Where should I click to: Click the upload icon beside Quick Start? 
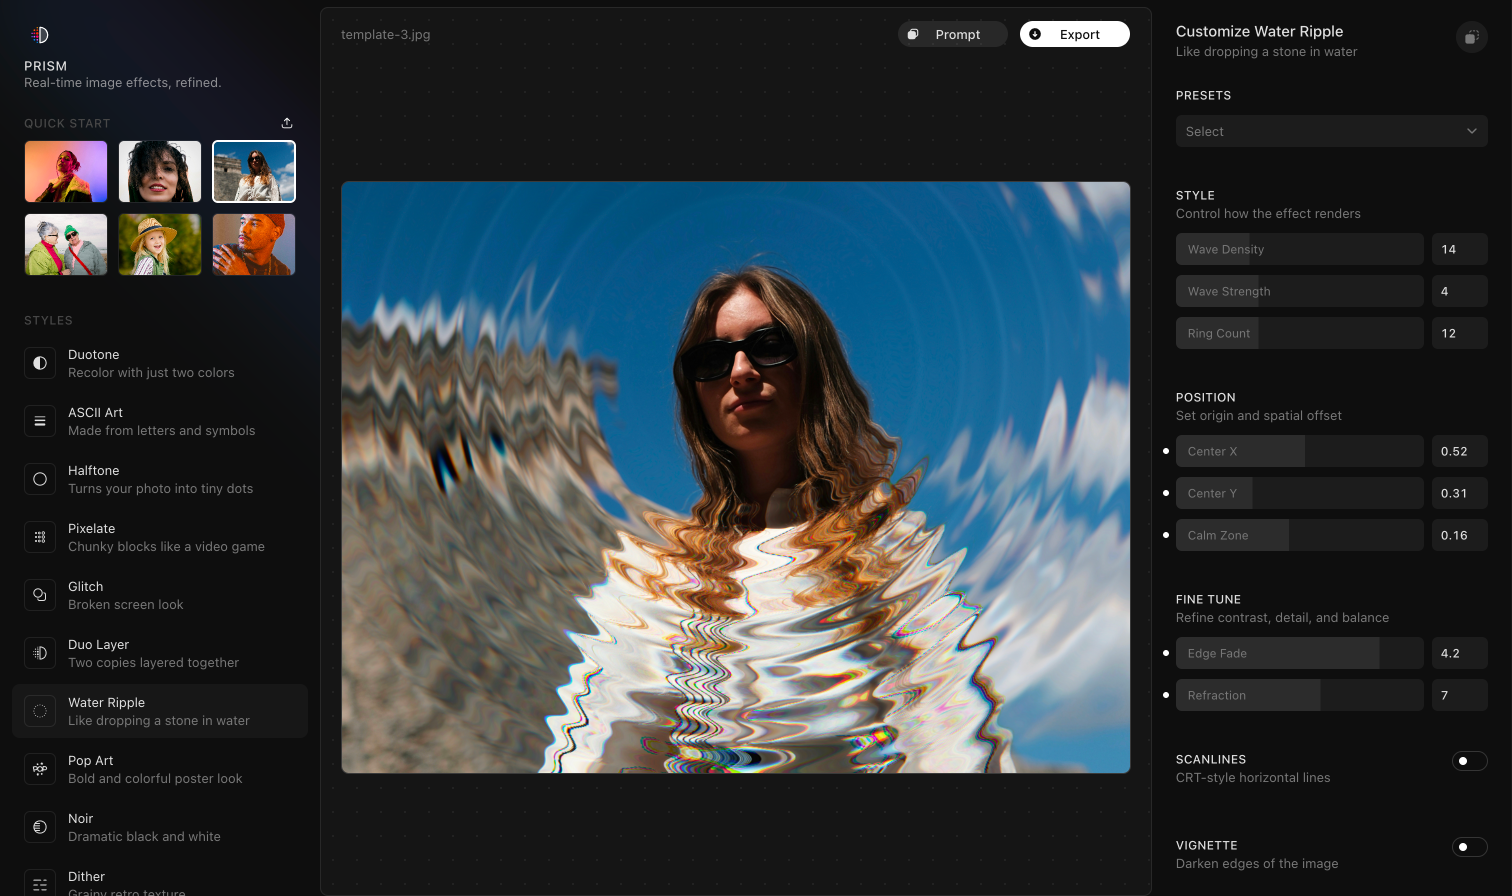coord(287,123)
